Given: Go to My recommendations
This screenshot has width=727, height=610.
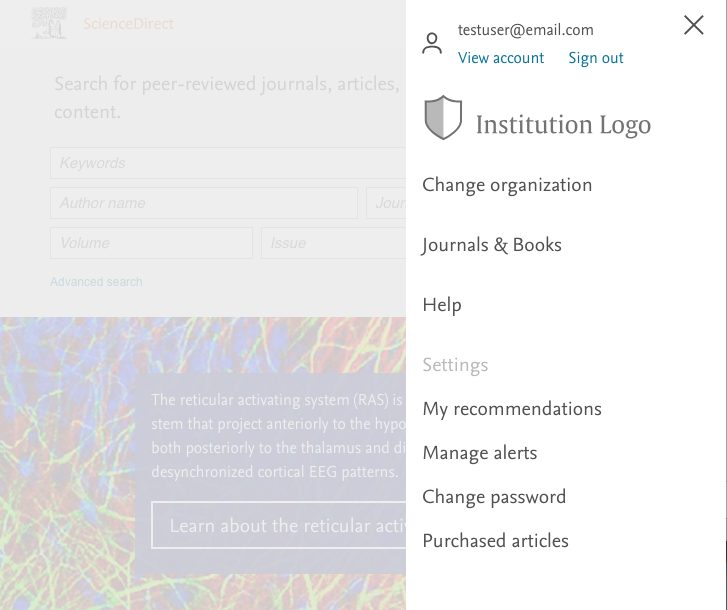Looking at the screenshot, I should coord(512,409).
